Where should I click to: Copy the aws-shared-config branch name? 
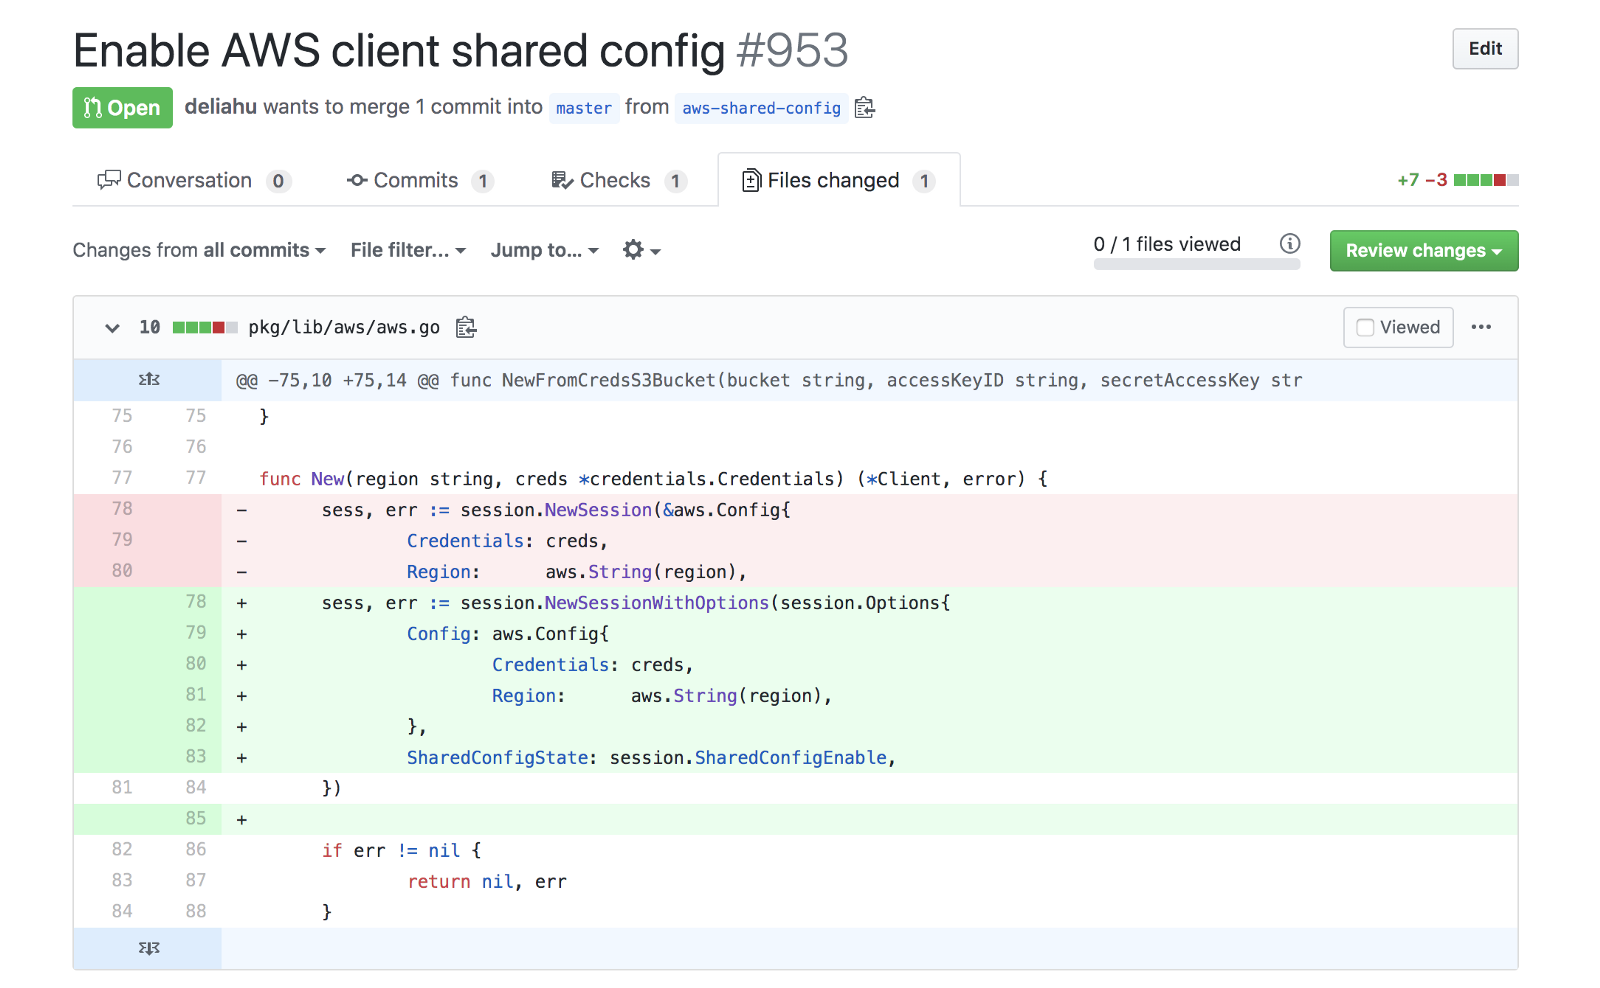click(x=865, y=108)
